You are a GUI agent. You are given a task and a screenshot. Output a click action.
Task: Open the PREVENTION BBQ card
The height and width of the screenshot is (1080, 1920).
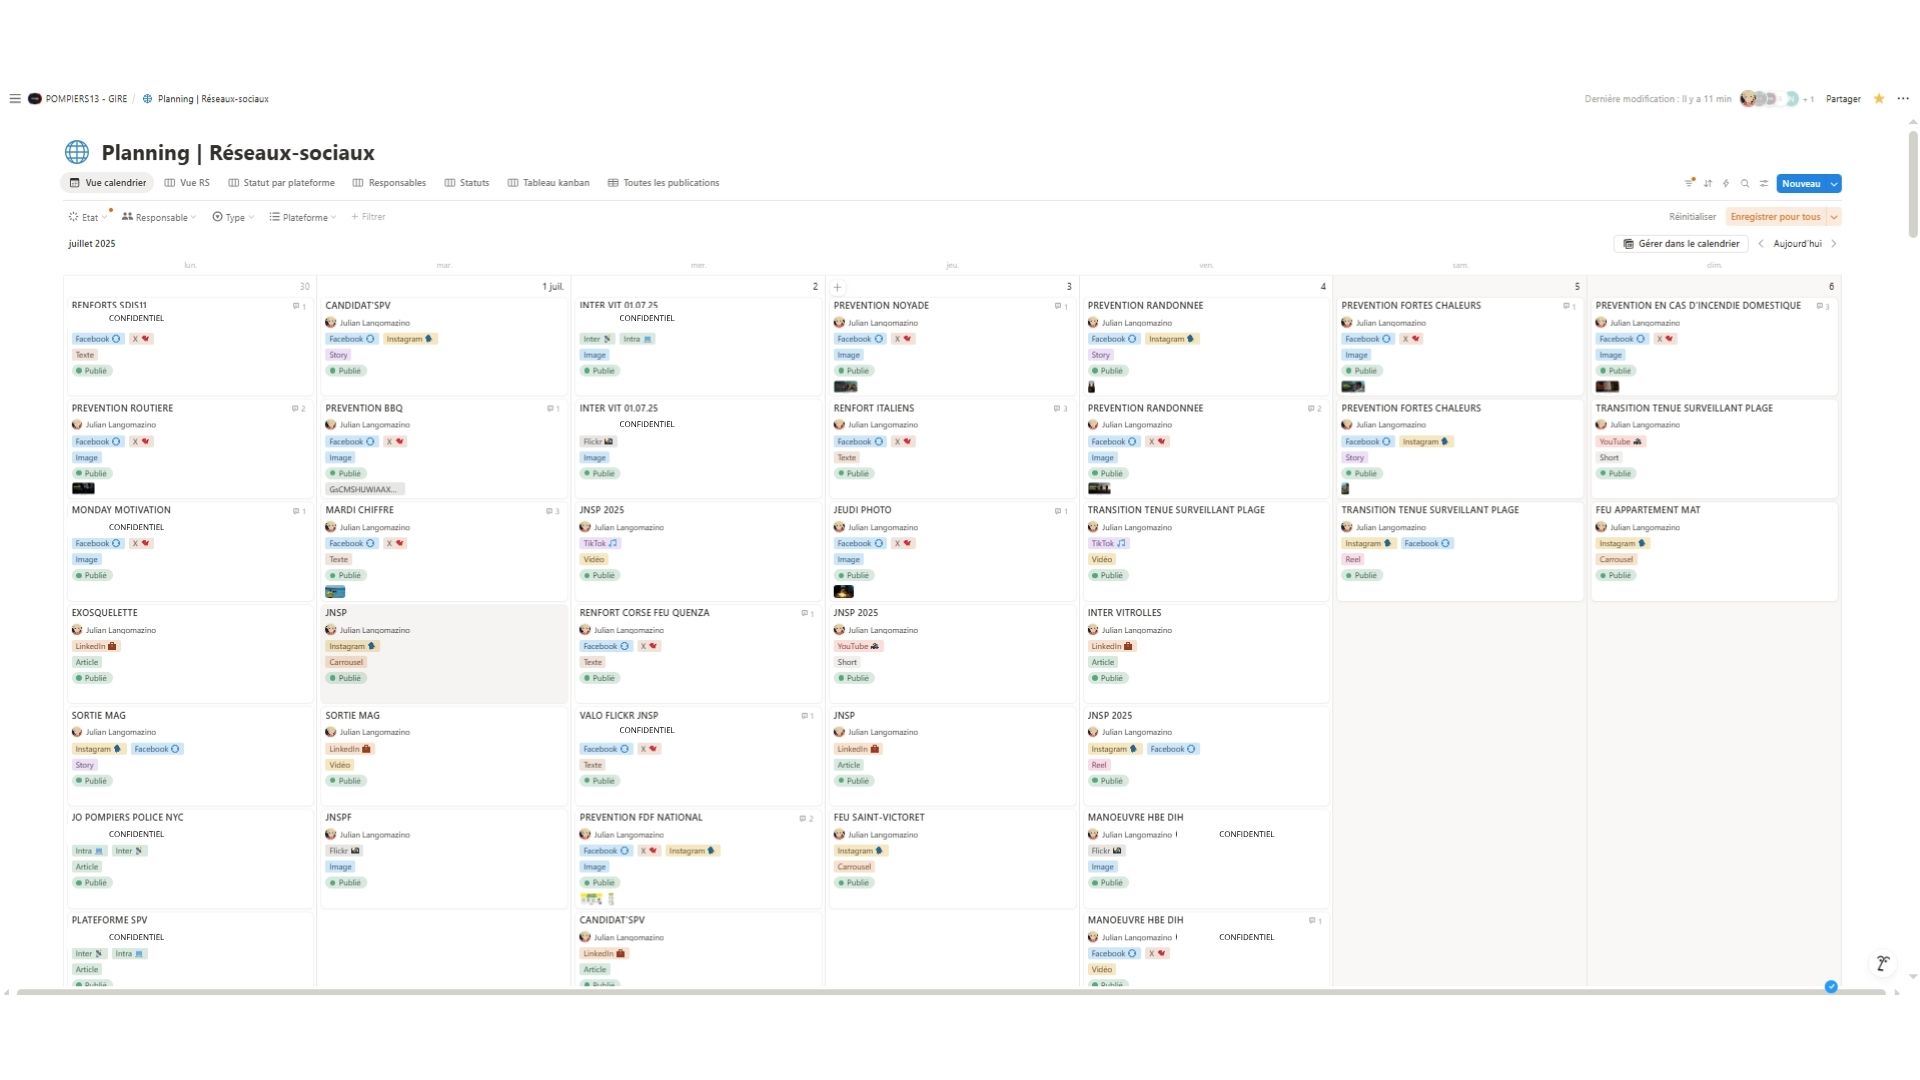pos(443,448)
